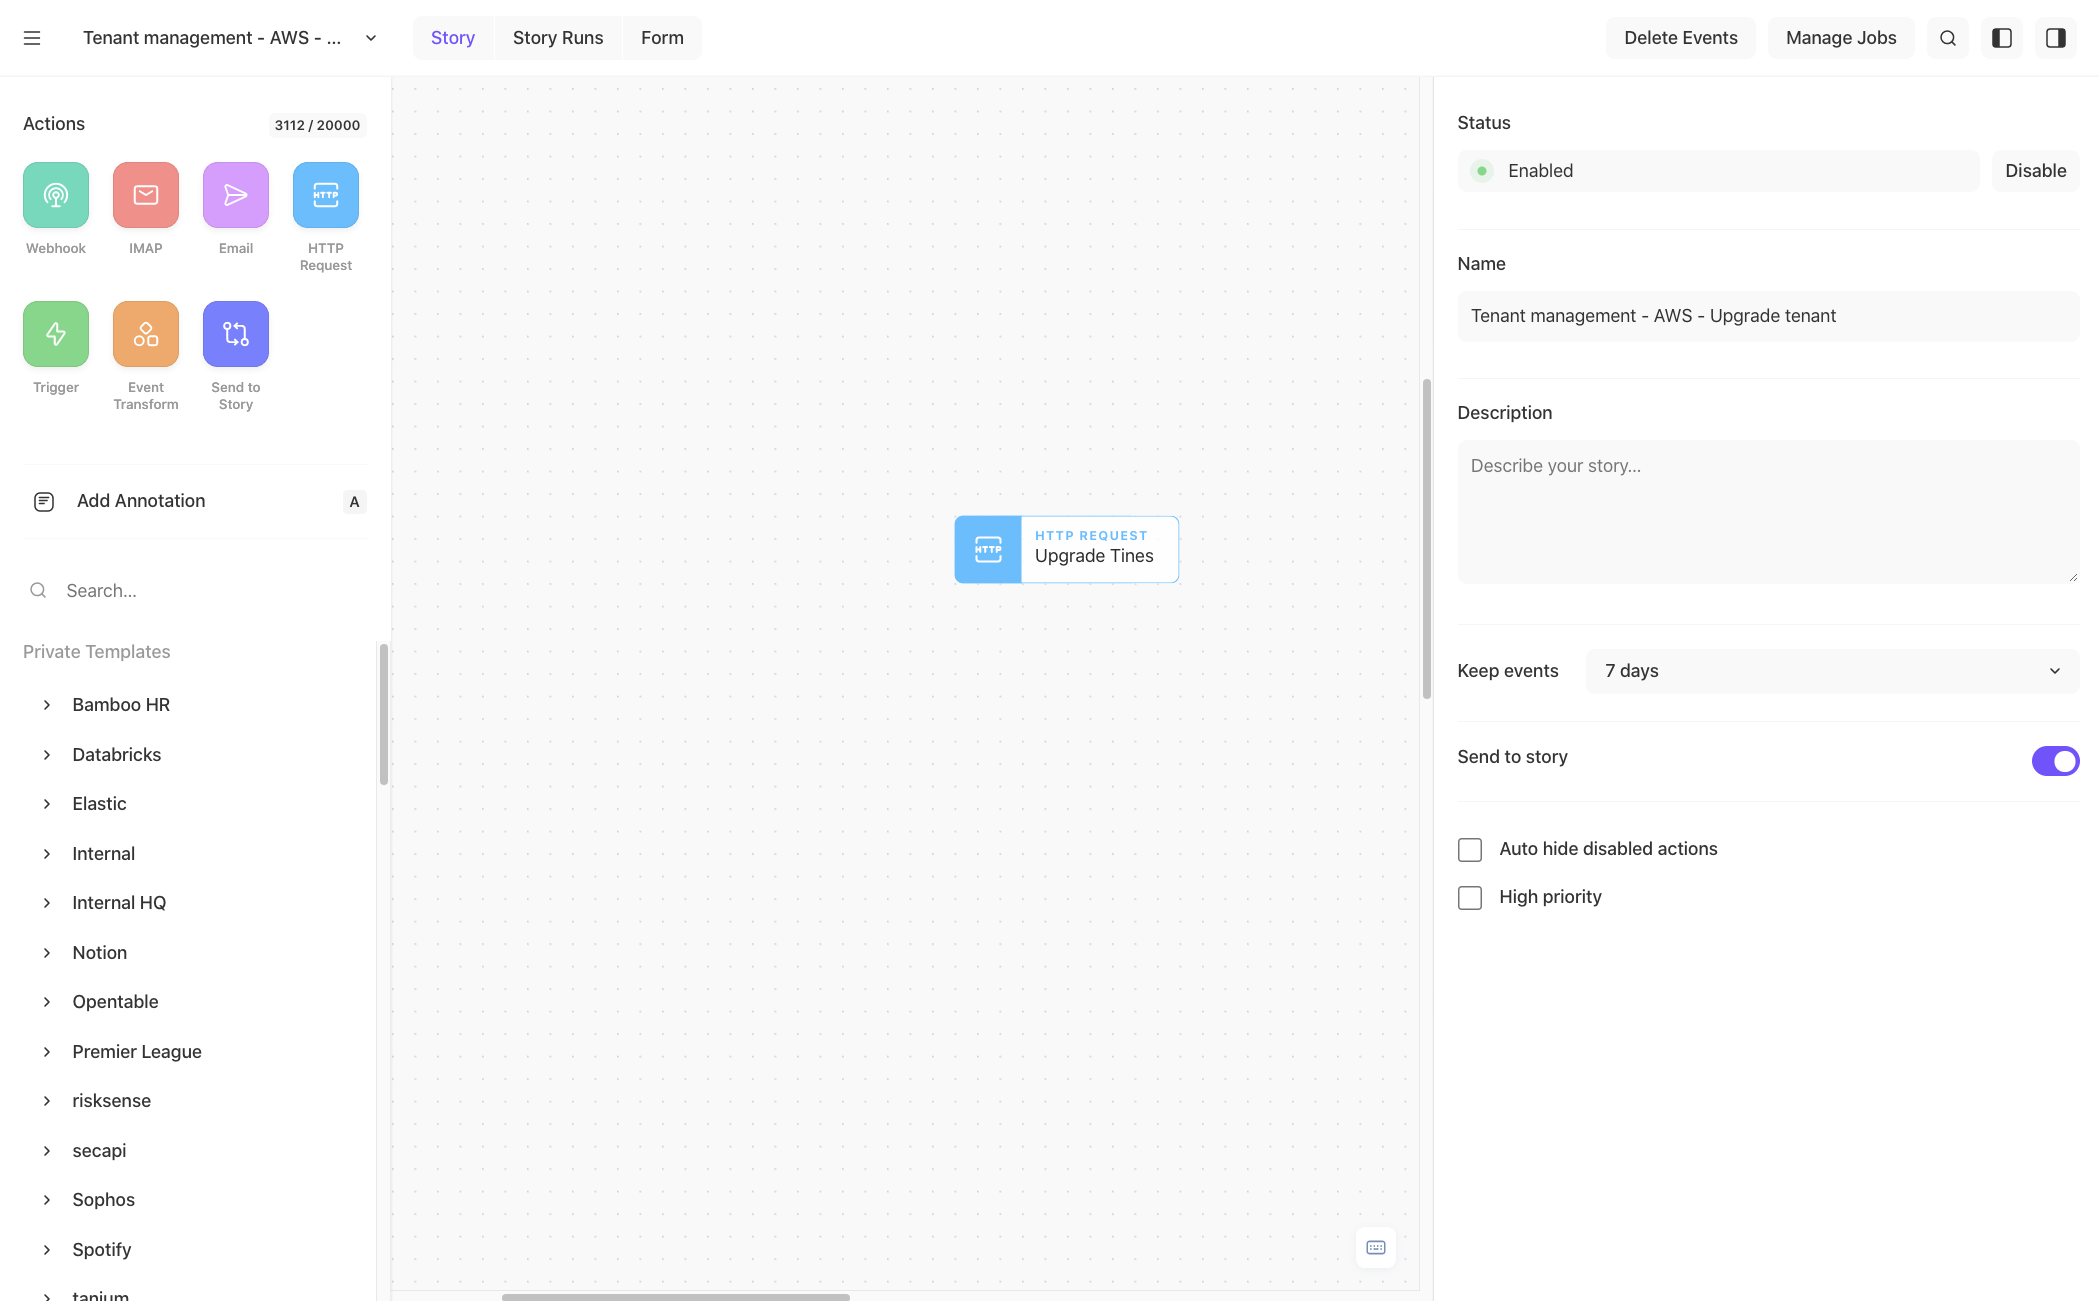Select the Trigger action icon

click(x=56, y=334)
